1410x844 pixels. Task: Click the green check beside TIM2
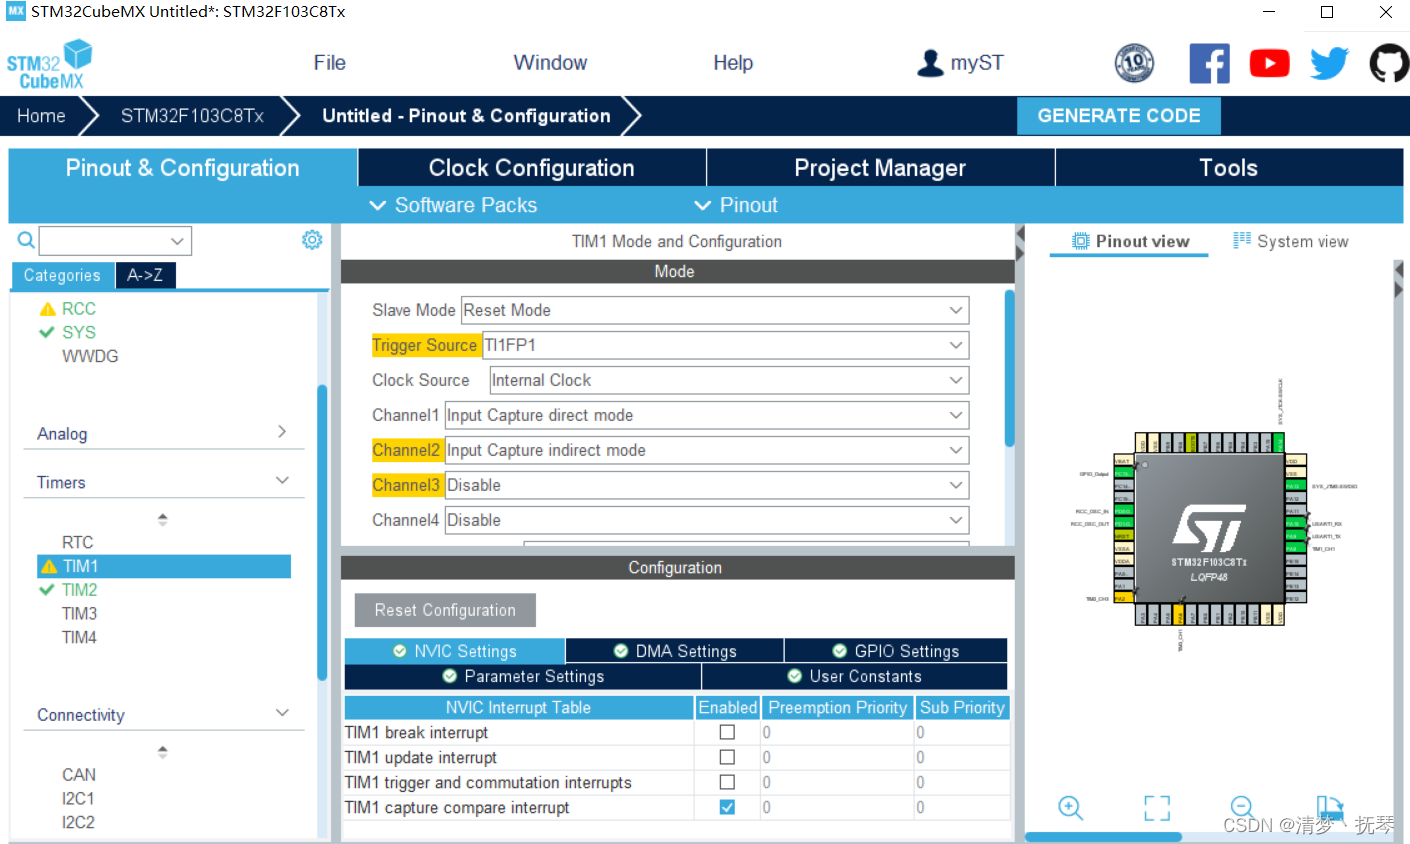pyautogui.click(x=47, y=590)
